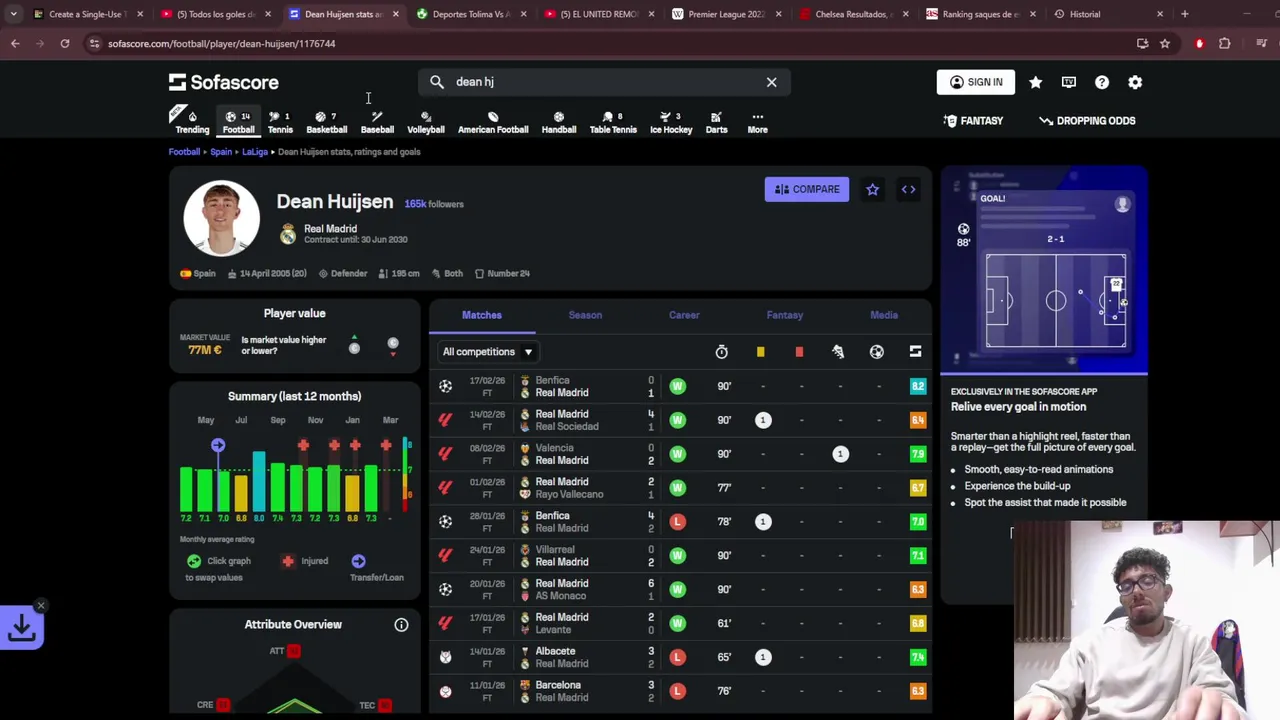This screenshot has height=720, width=1280.
Task: Open favourites star in header
Action: point(1035,82)
